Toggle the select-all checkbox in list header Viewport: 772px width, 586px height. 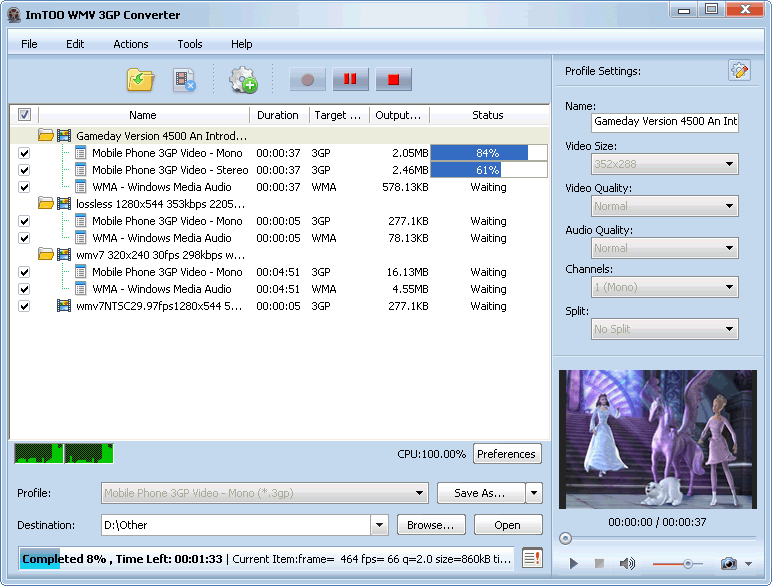coord(24,115)
